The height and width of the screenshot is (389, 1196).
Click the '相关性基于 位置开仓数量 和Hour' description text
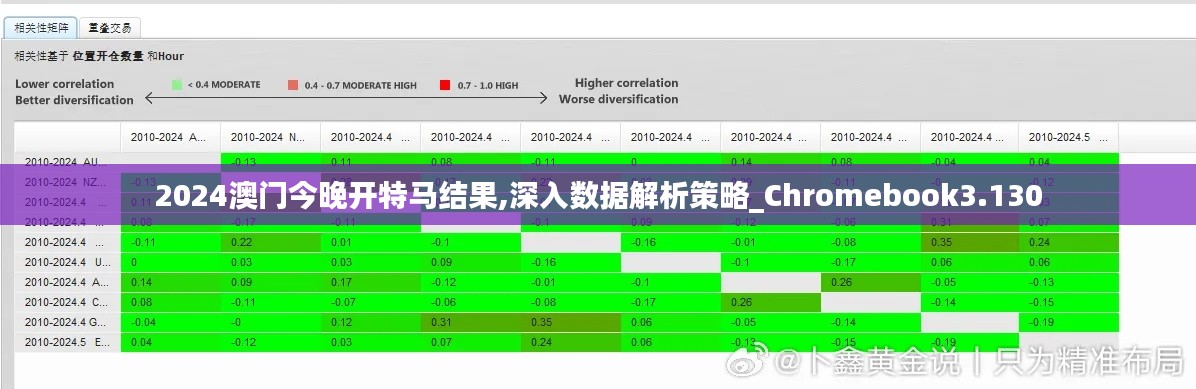(99, 56)
